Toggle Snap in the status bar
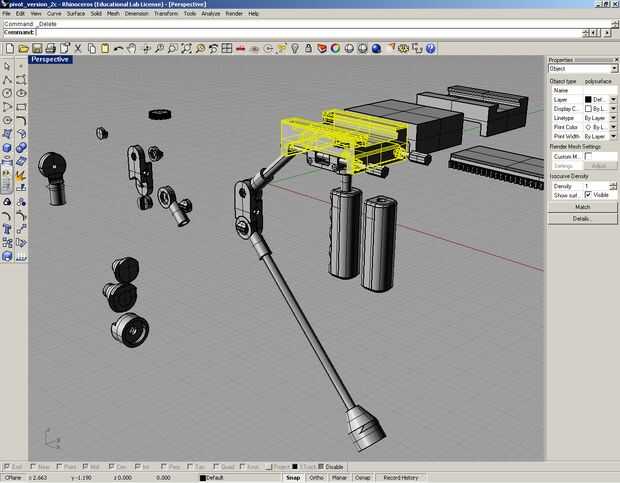 293,477
